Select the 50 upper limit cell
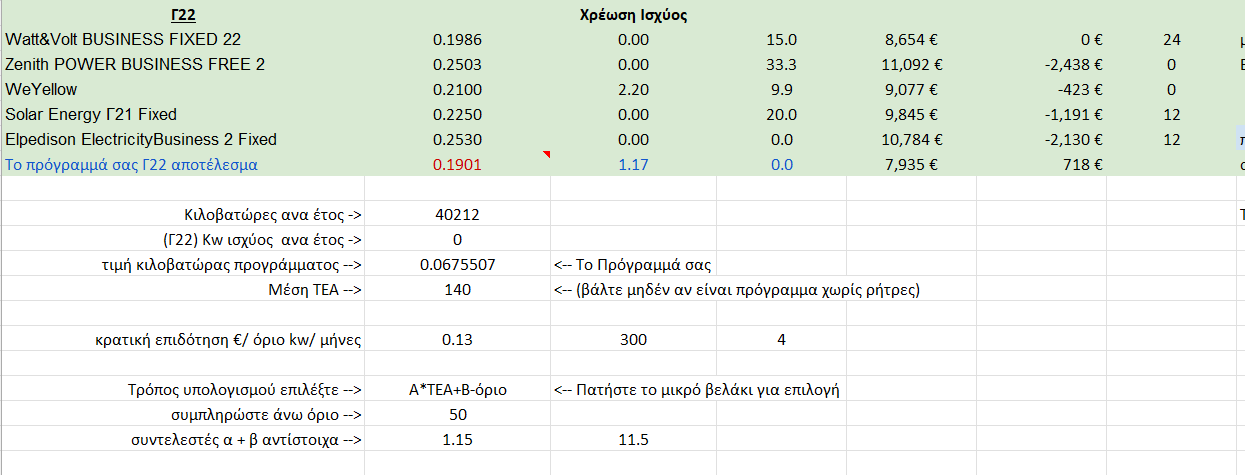This screenshot has width=1245, height=475. [x=457, y=415]
